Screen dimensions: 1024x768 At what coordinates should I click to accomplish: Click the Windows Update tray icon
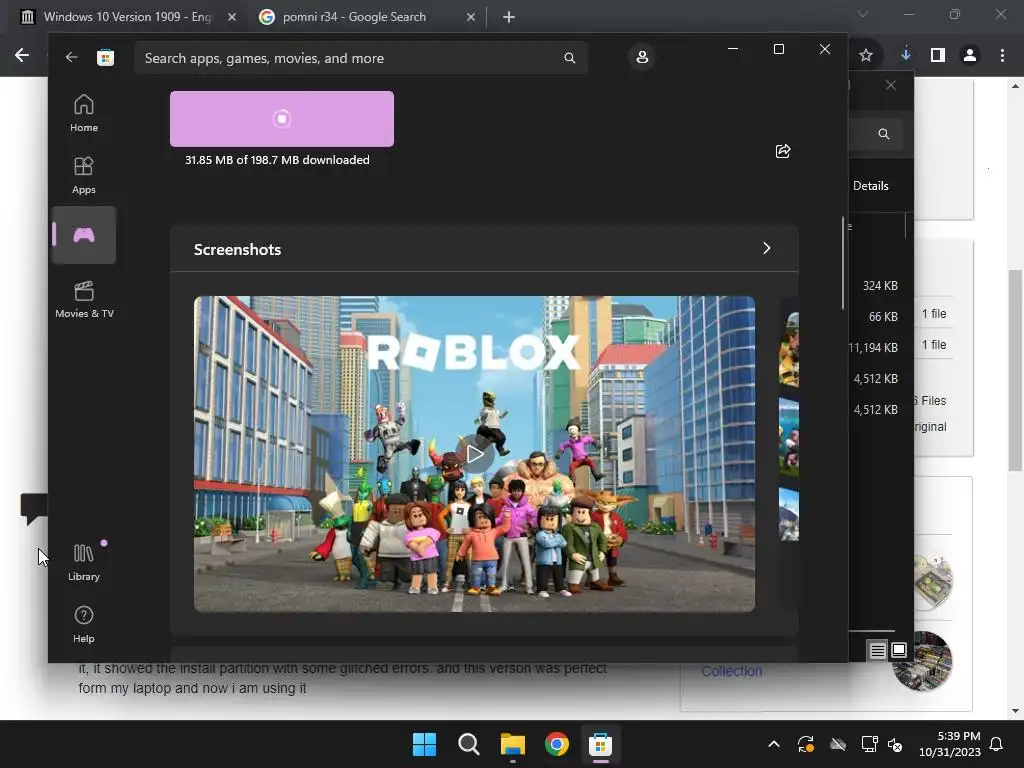806,744
